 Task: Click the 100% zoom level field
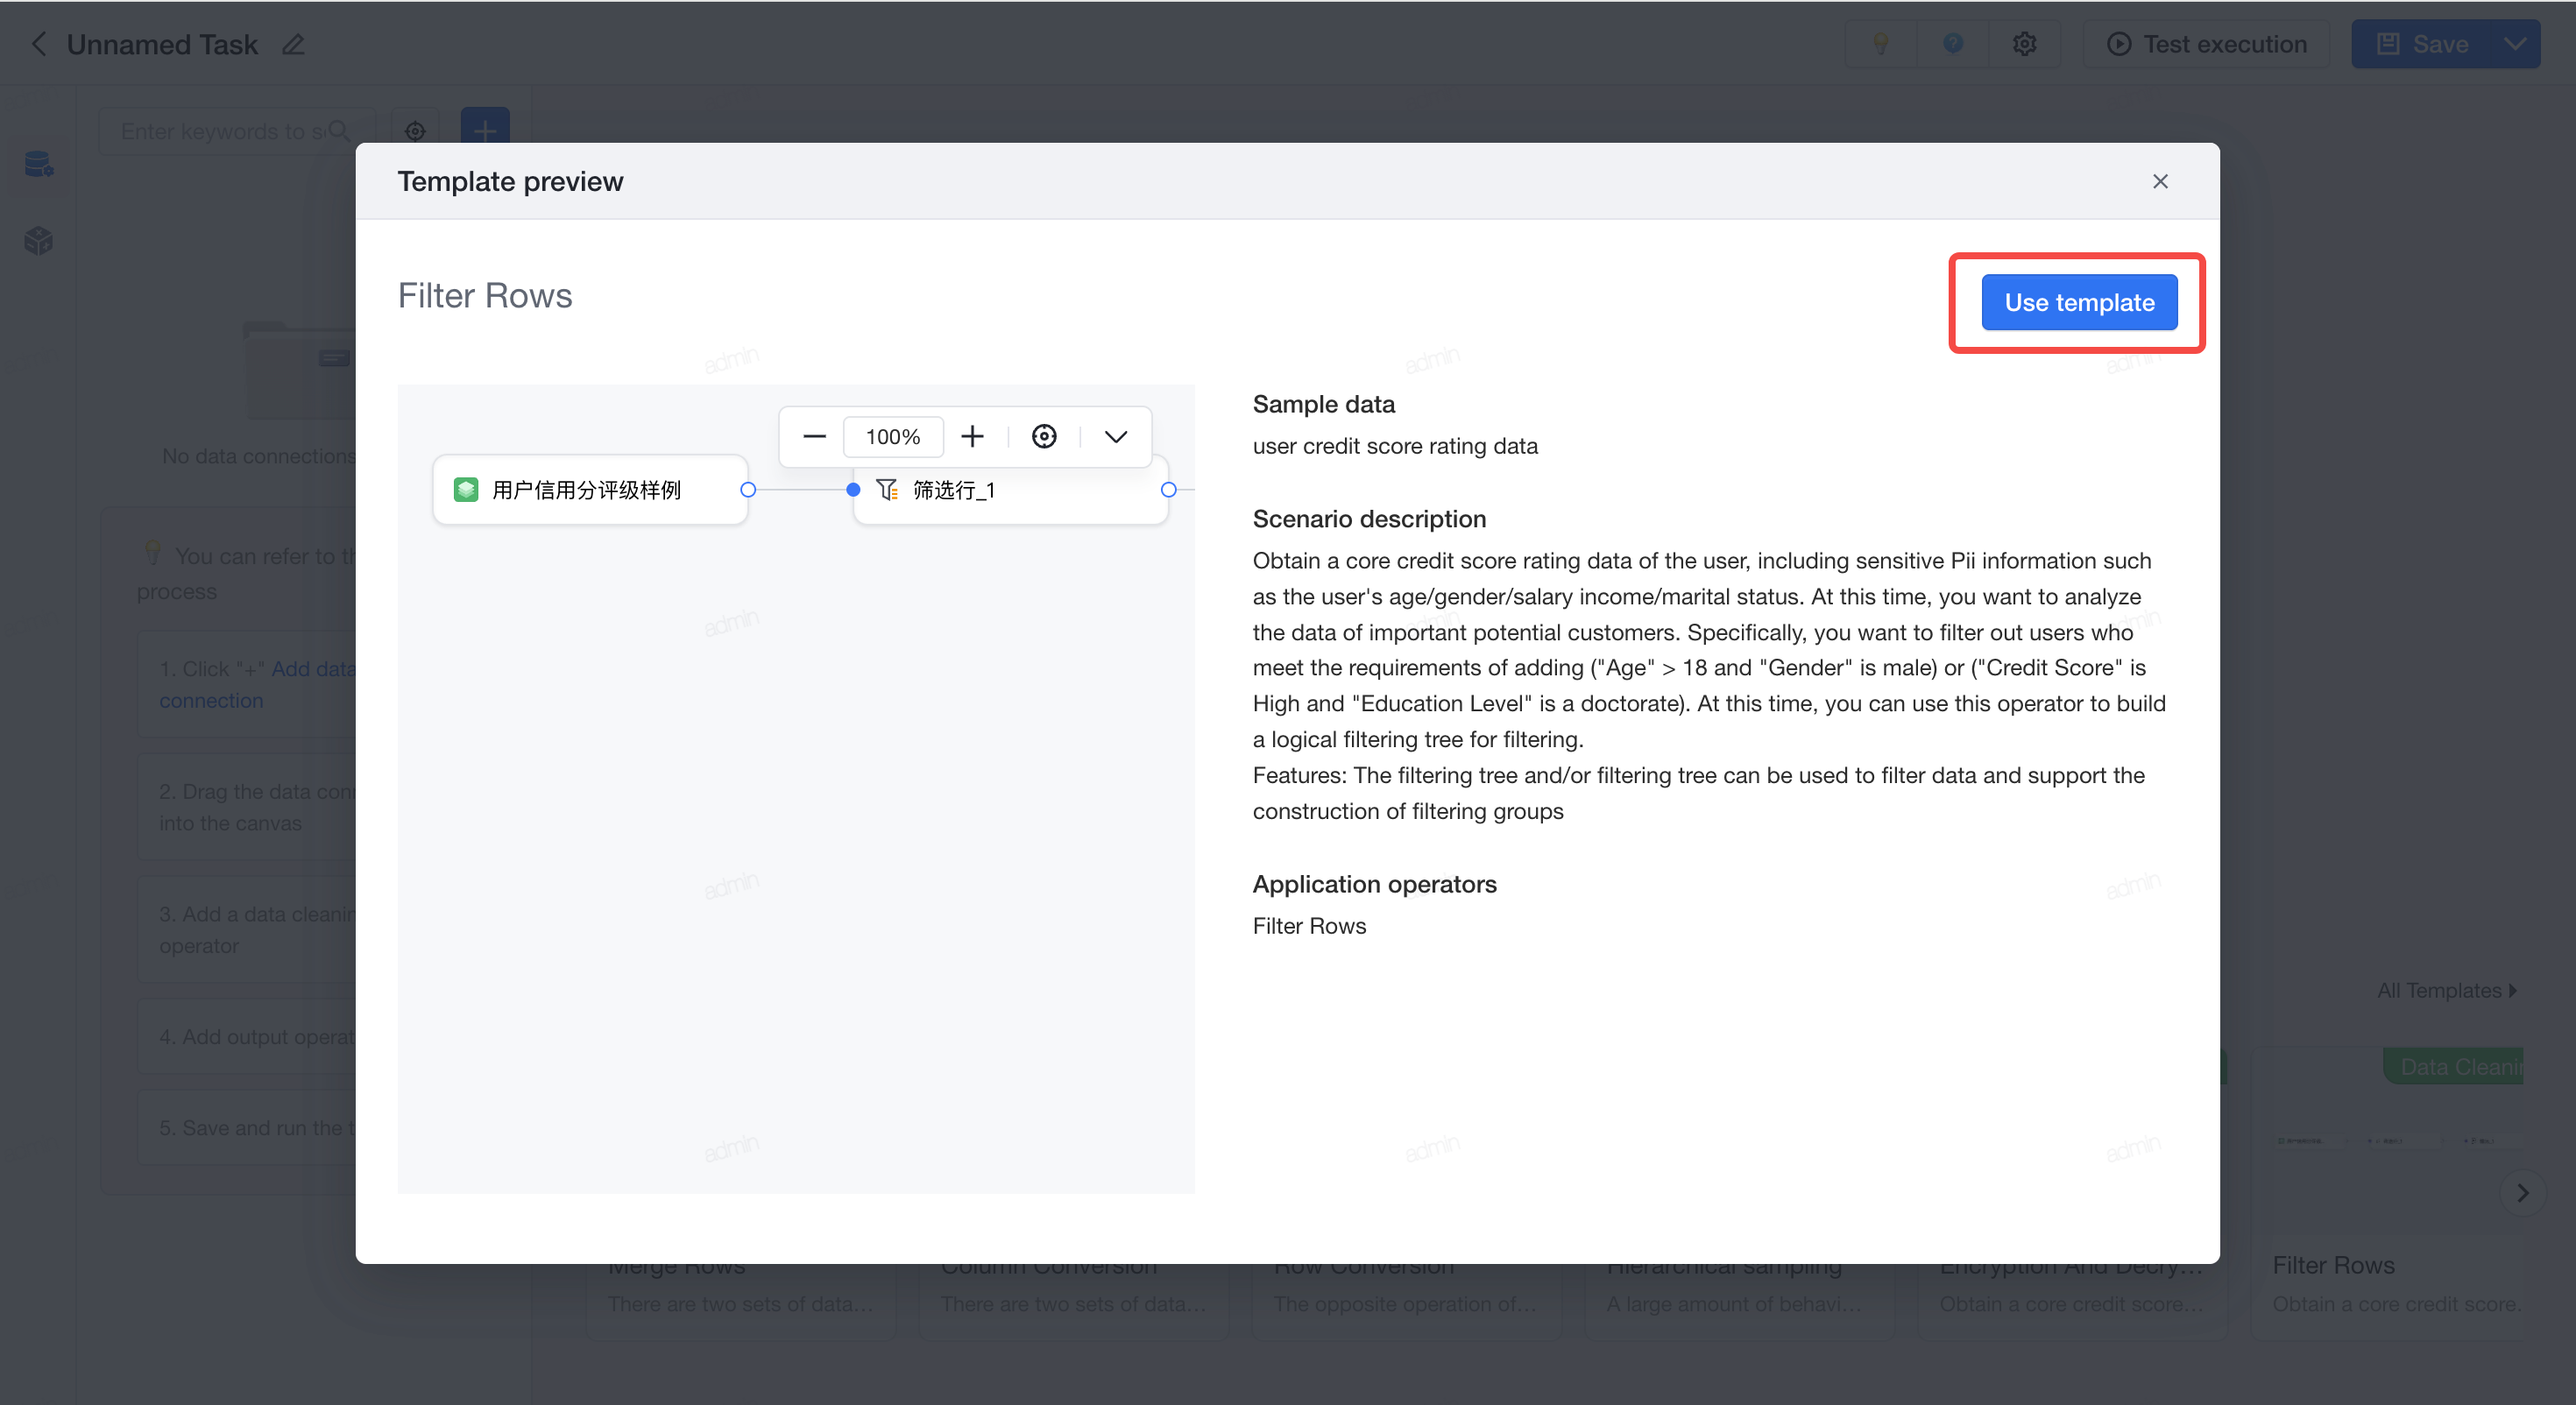[x=893, y=437]
